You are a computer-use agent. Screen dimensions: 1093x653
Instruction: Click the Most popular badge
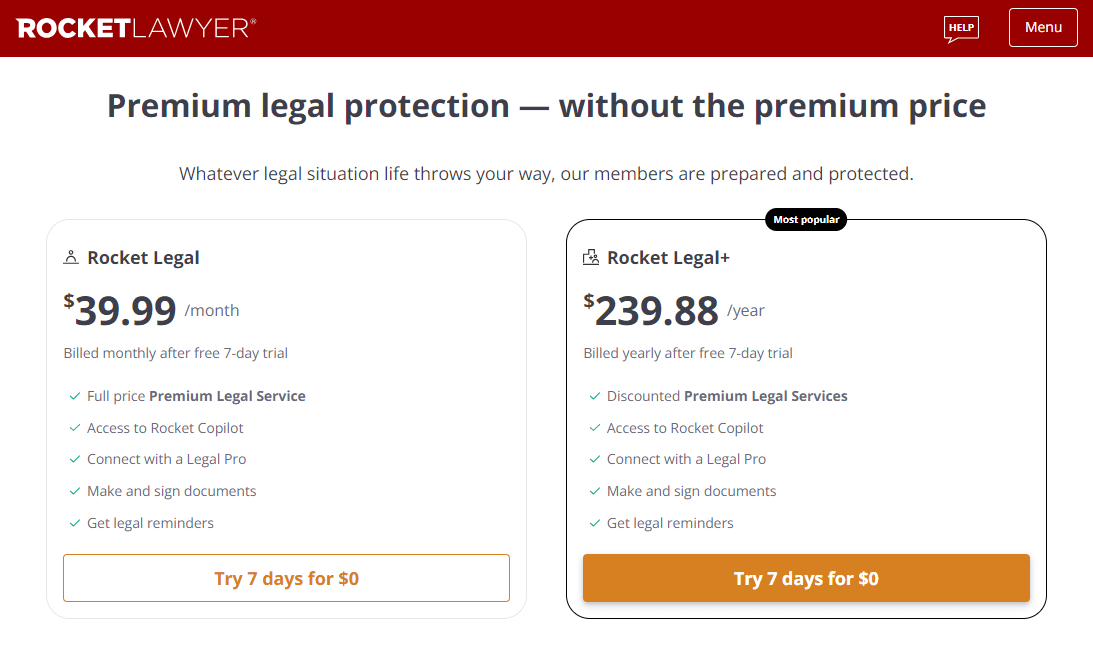click(x=806, y=219)
